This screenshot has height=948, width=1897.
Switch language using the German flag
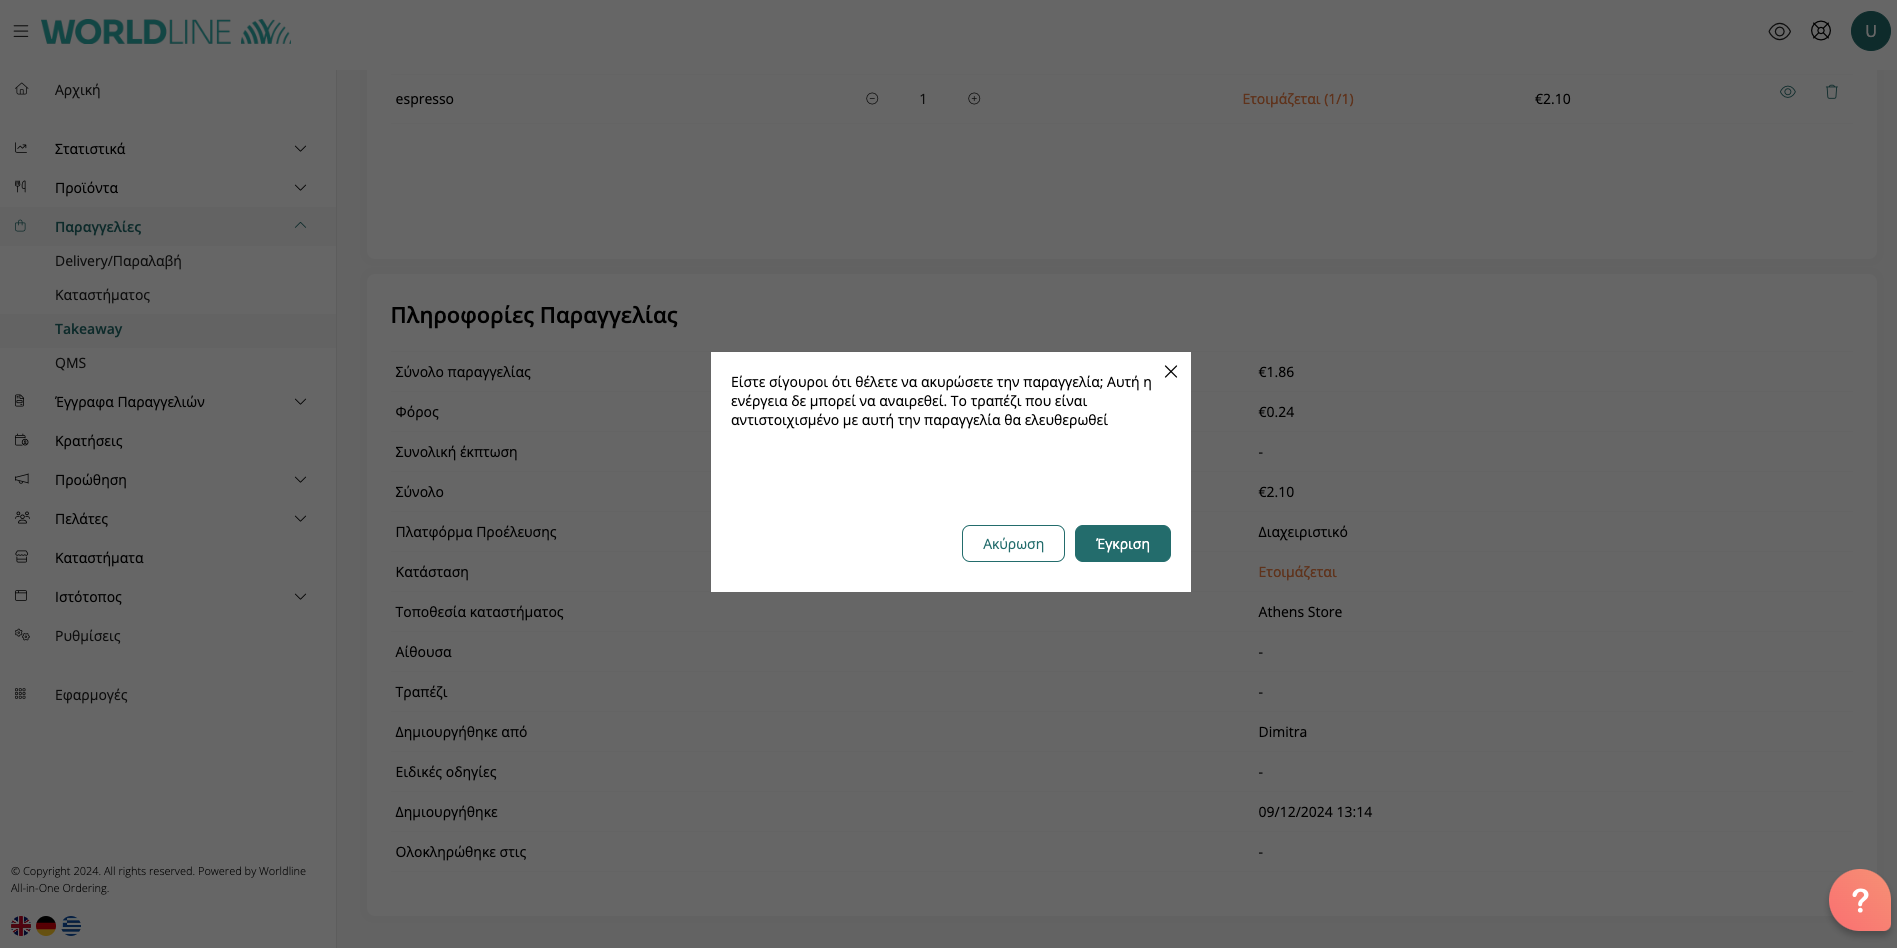[46, 926]
